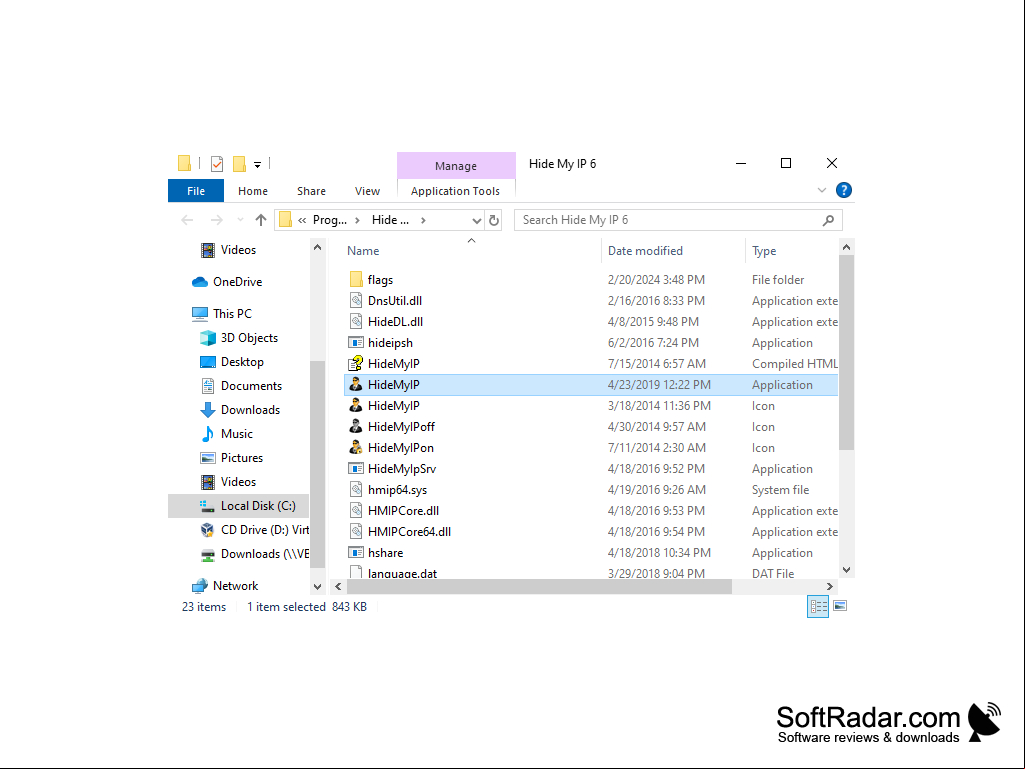Select Local Disk (C:) in the sidebar
The width and height of the screenshot is (1025, 769).
(239, 506)
